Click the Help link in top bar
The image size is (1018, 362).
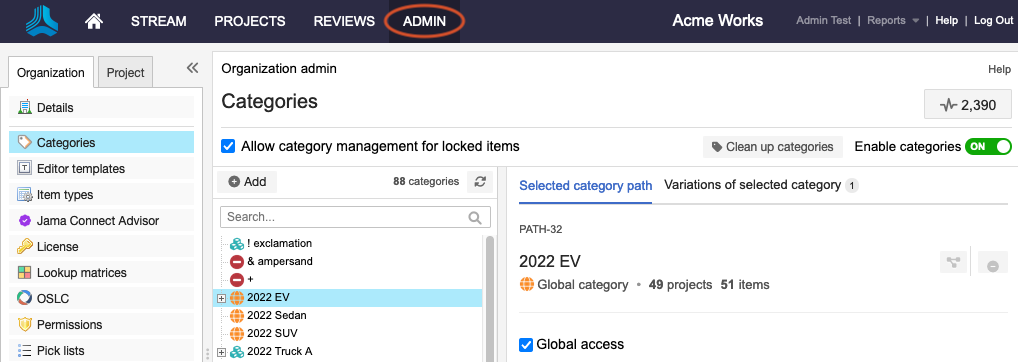tap(946, 21)
